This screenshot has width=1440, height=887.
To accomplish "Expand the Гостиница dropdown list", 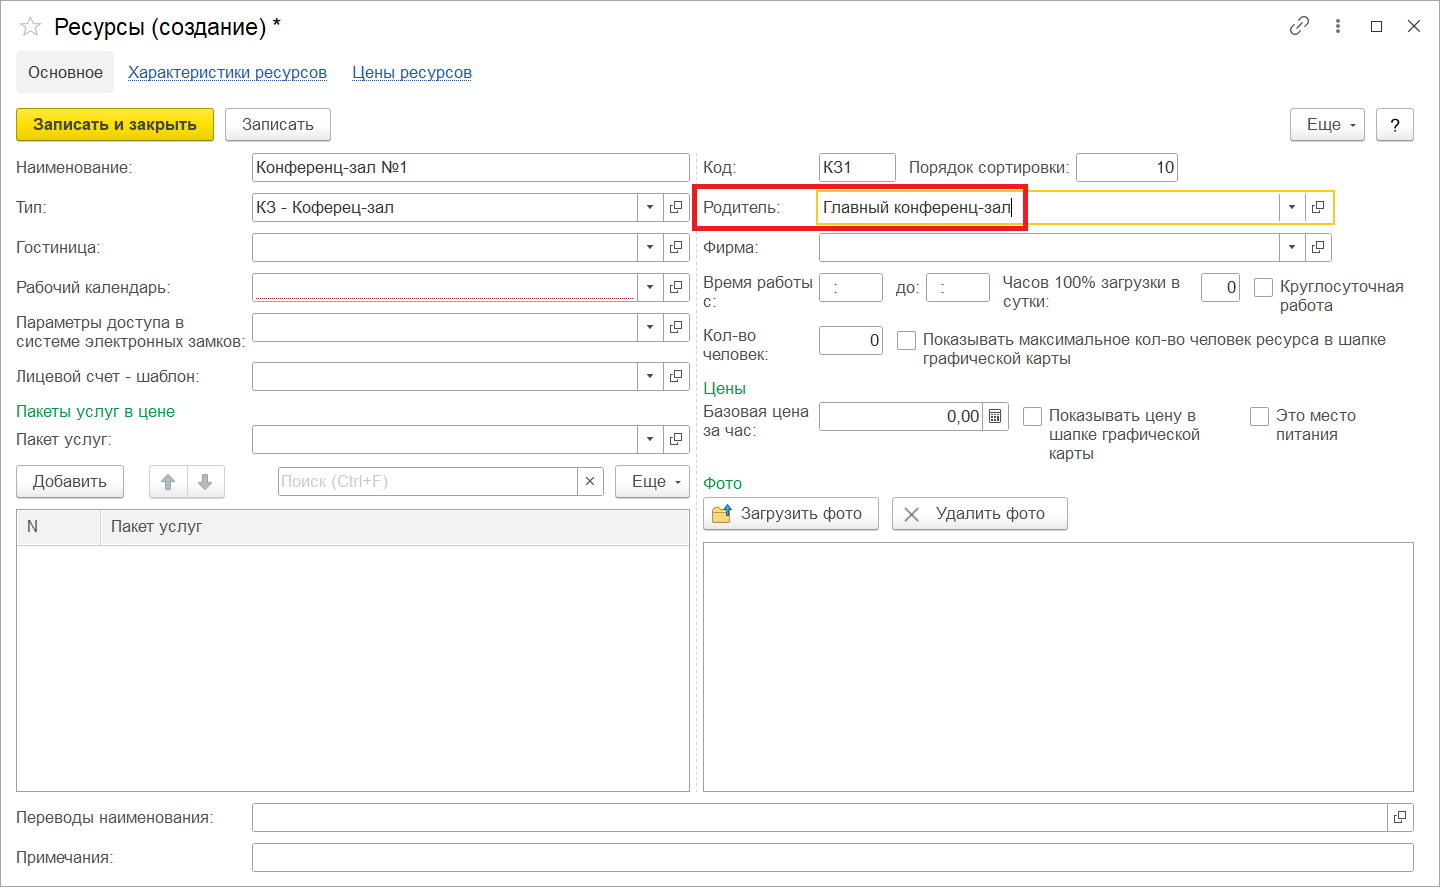I will coord(650,247).
